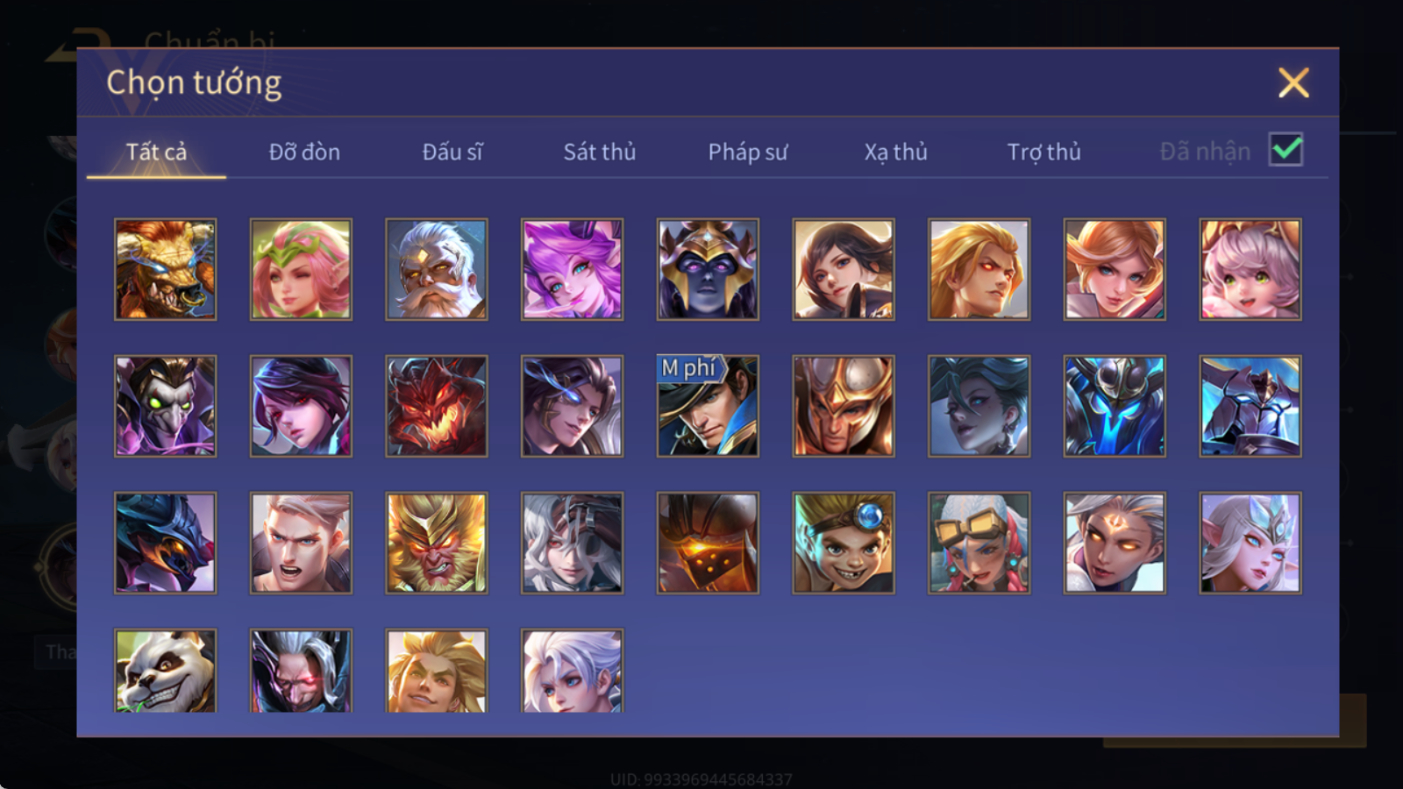Select the golden bull beast hero portrait

point(165,270)
